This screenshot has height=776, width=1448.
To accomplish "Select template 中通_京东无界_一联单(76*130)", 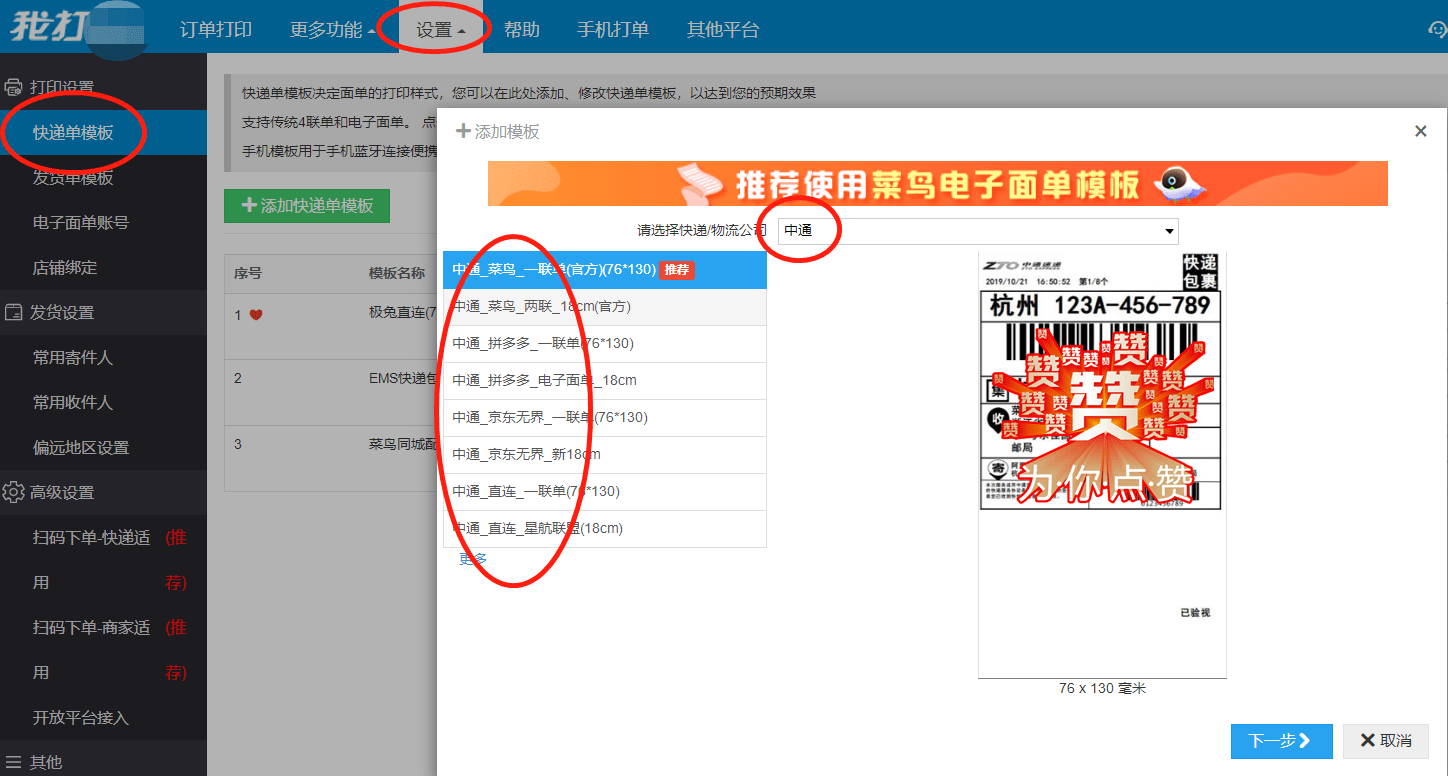I will point(605,418).
